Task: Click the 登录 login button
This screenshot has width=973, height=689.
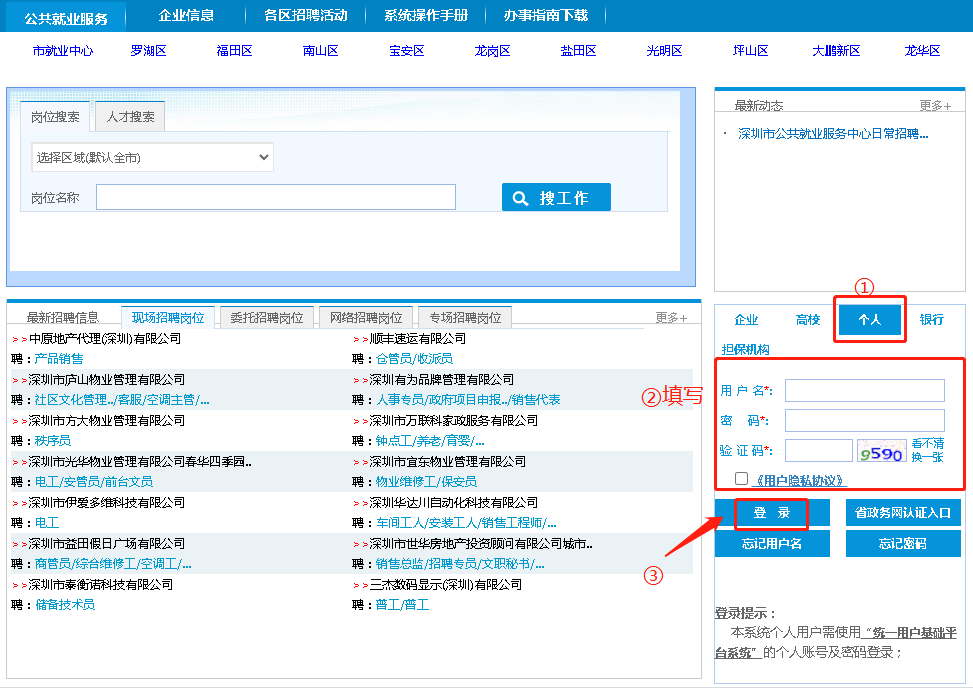Action: point(772,512)
